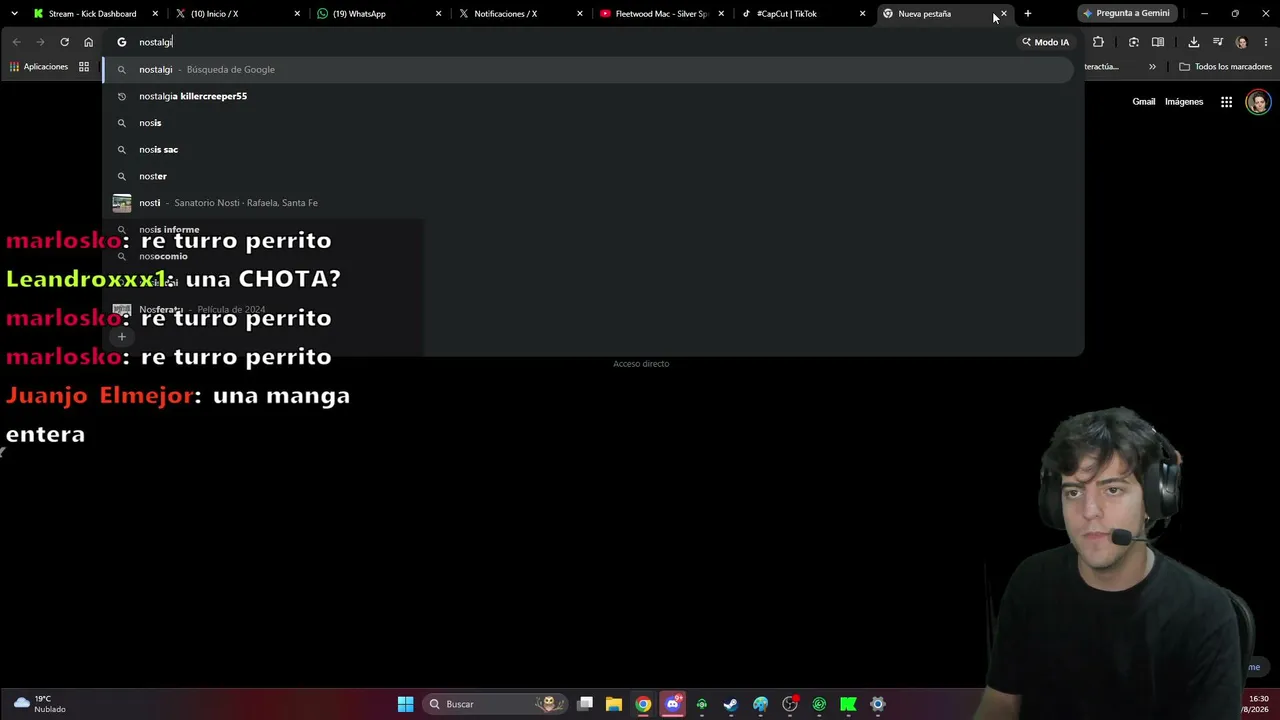Screen dimensions: 1280x720
Task: Open the Imágenes link
Action: pos(1184,102)
